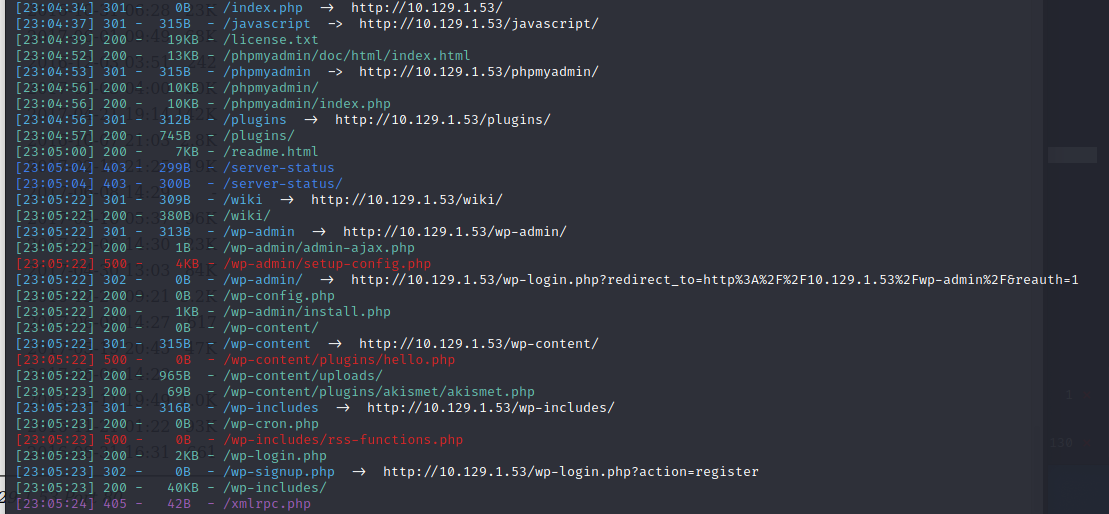Click the /wp-config.php path
This screenshot has width=1109, height=514.
pos(278,295)
